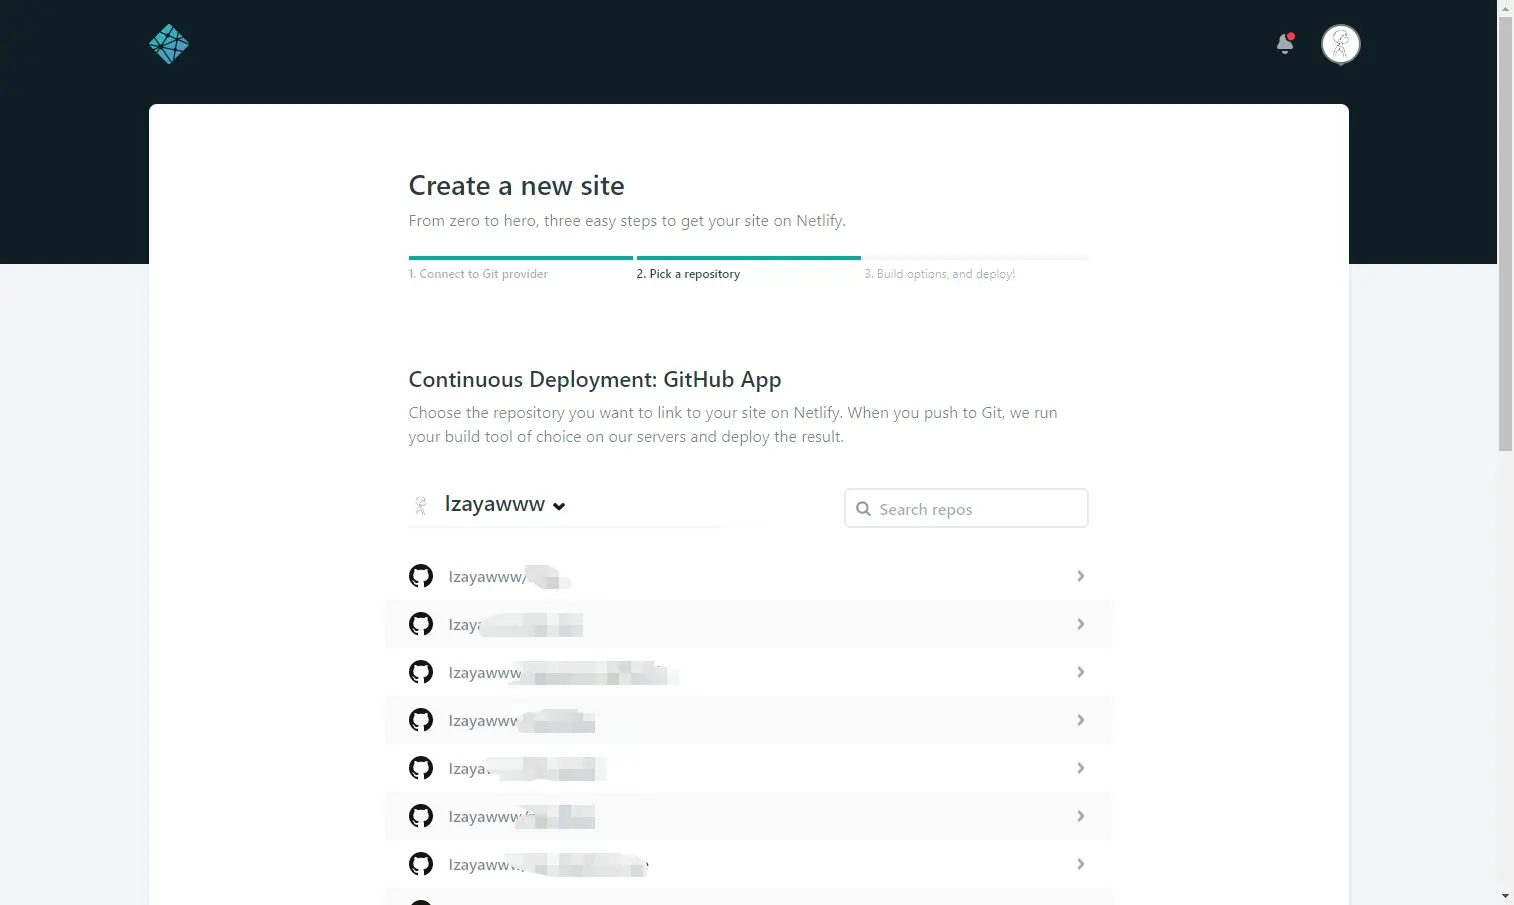Click the GitHub icon of the second repository

click(421, 624)
